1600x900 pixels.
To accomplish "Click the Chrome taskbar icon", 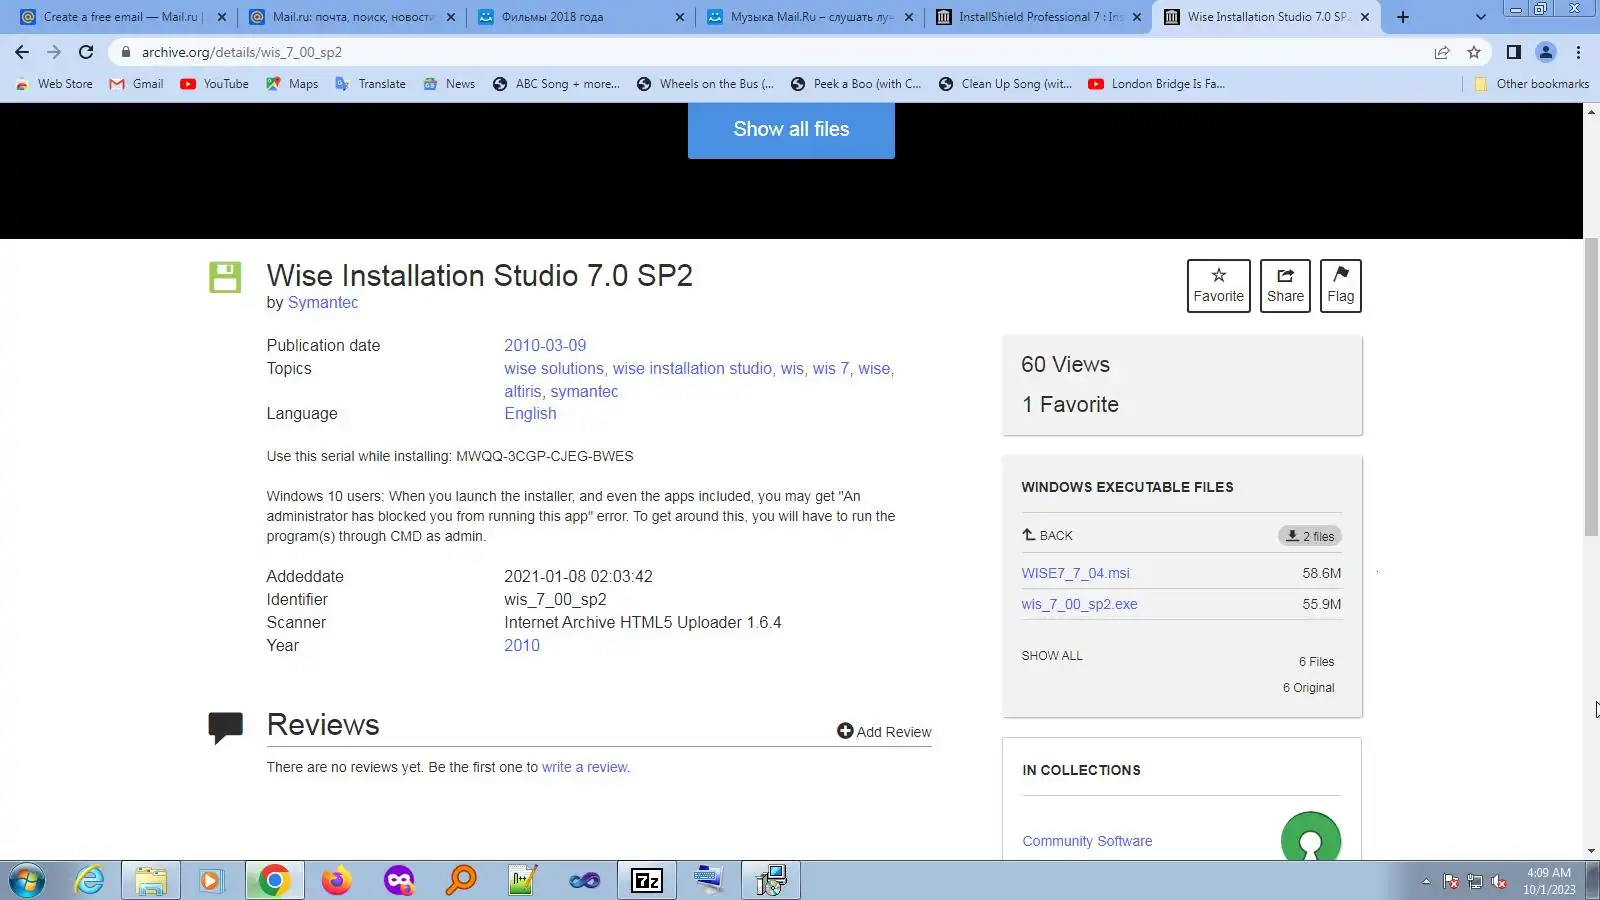I will 274,881.
